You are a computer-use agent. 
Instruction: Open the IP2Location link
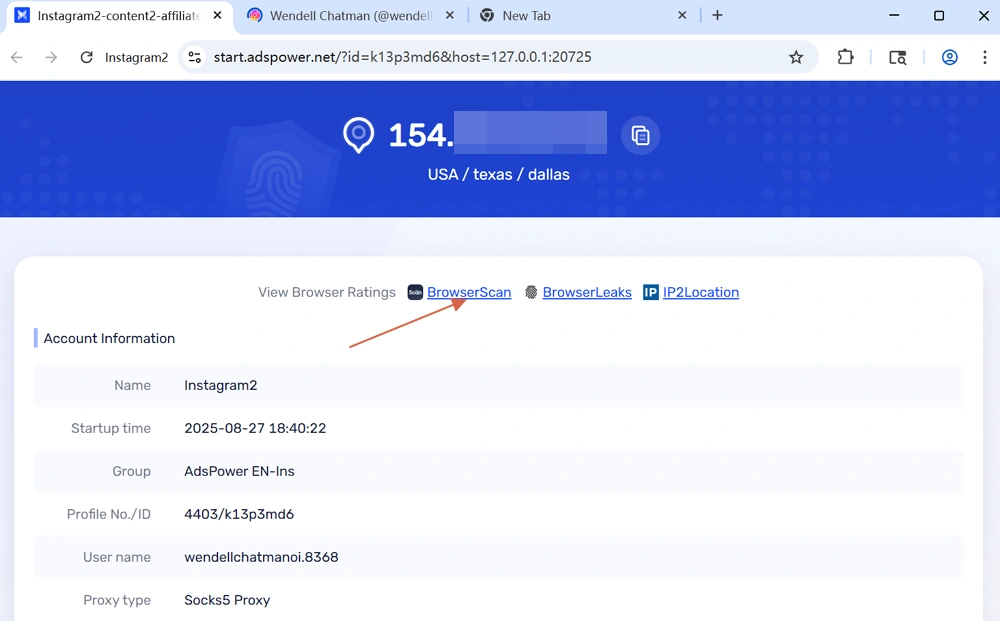pos(701,292)
